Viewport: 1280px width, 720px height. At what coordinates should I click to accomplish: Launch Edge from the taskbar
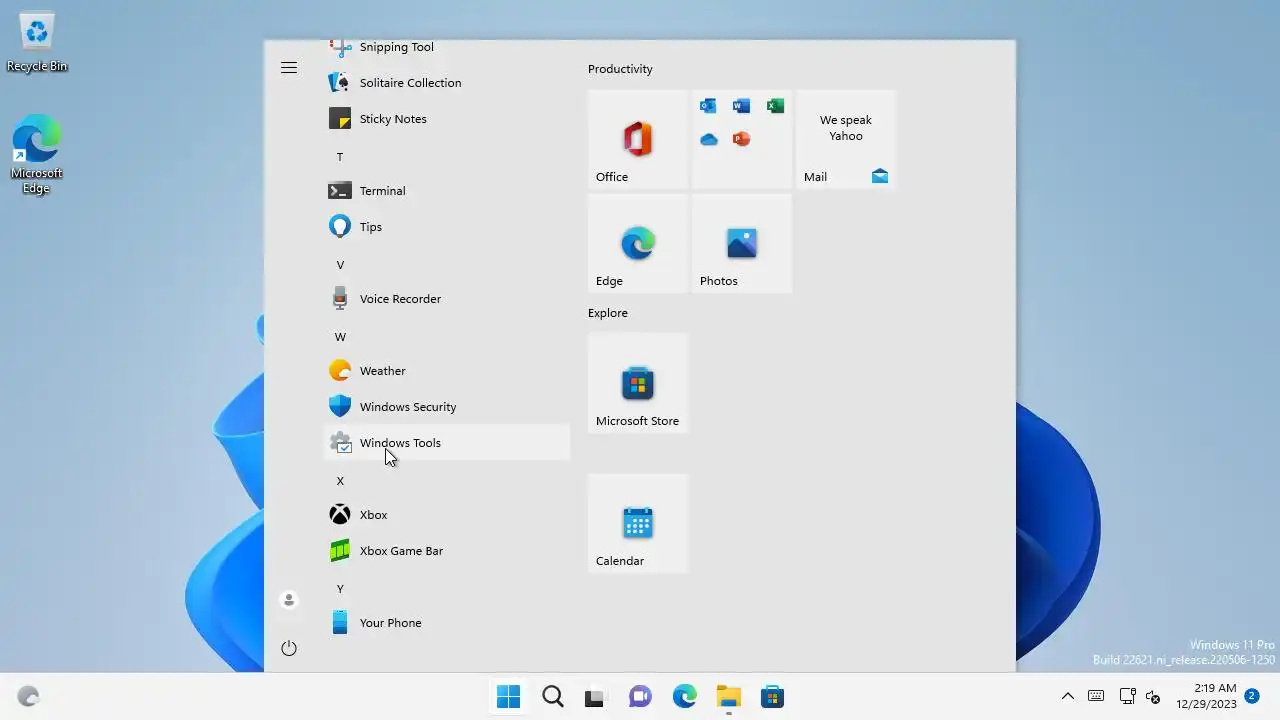point(684,697)
